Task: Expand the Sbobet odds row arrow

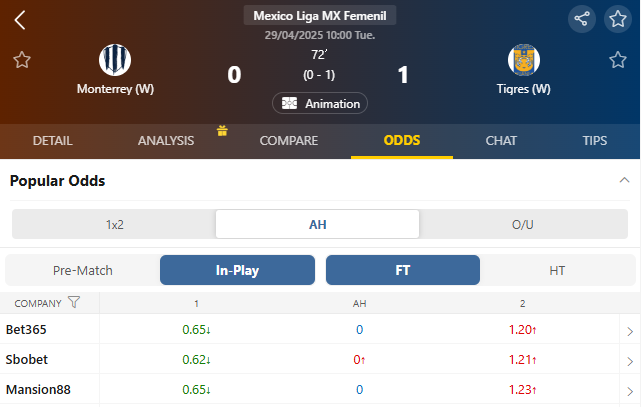Action: pos(629,360)
